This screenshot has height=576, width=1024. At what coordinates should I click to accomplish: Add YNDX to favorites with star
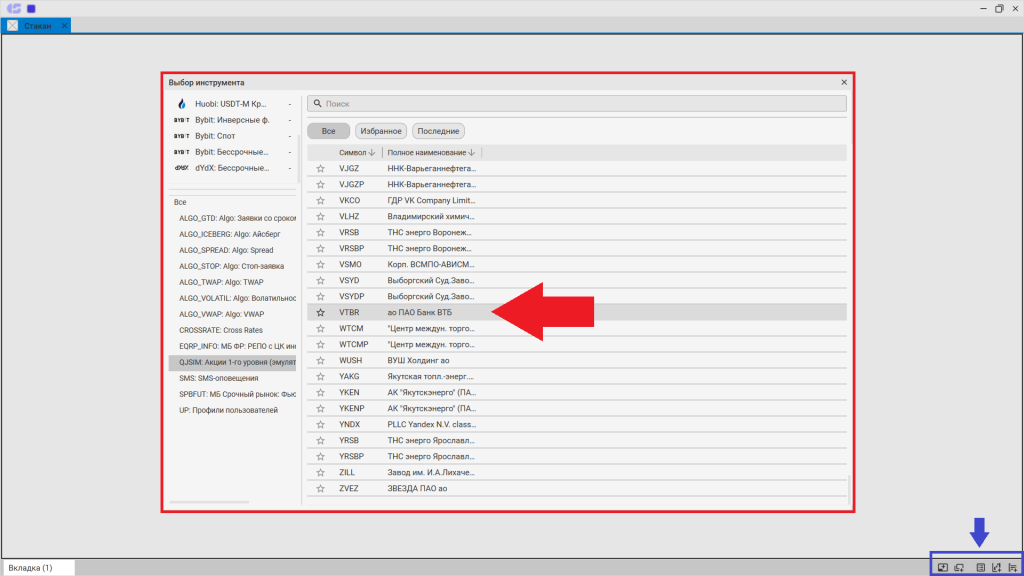[x=321, y=424]
